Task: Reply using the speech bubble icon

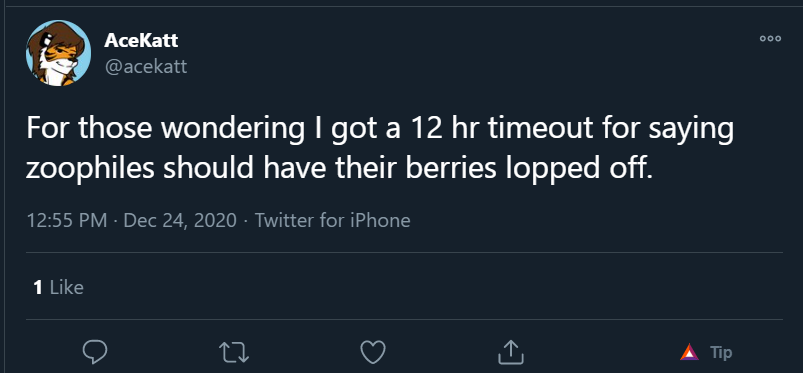Action: (95, 353)
